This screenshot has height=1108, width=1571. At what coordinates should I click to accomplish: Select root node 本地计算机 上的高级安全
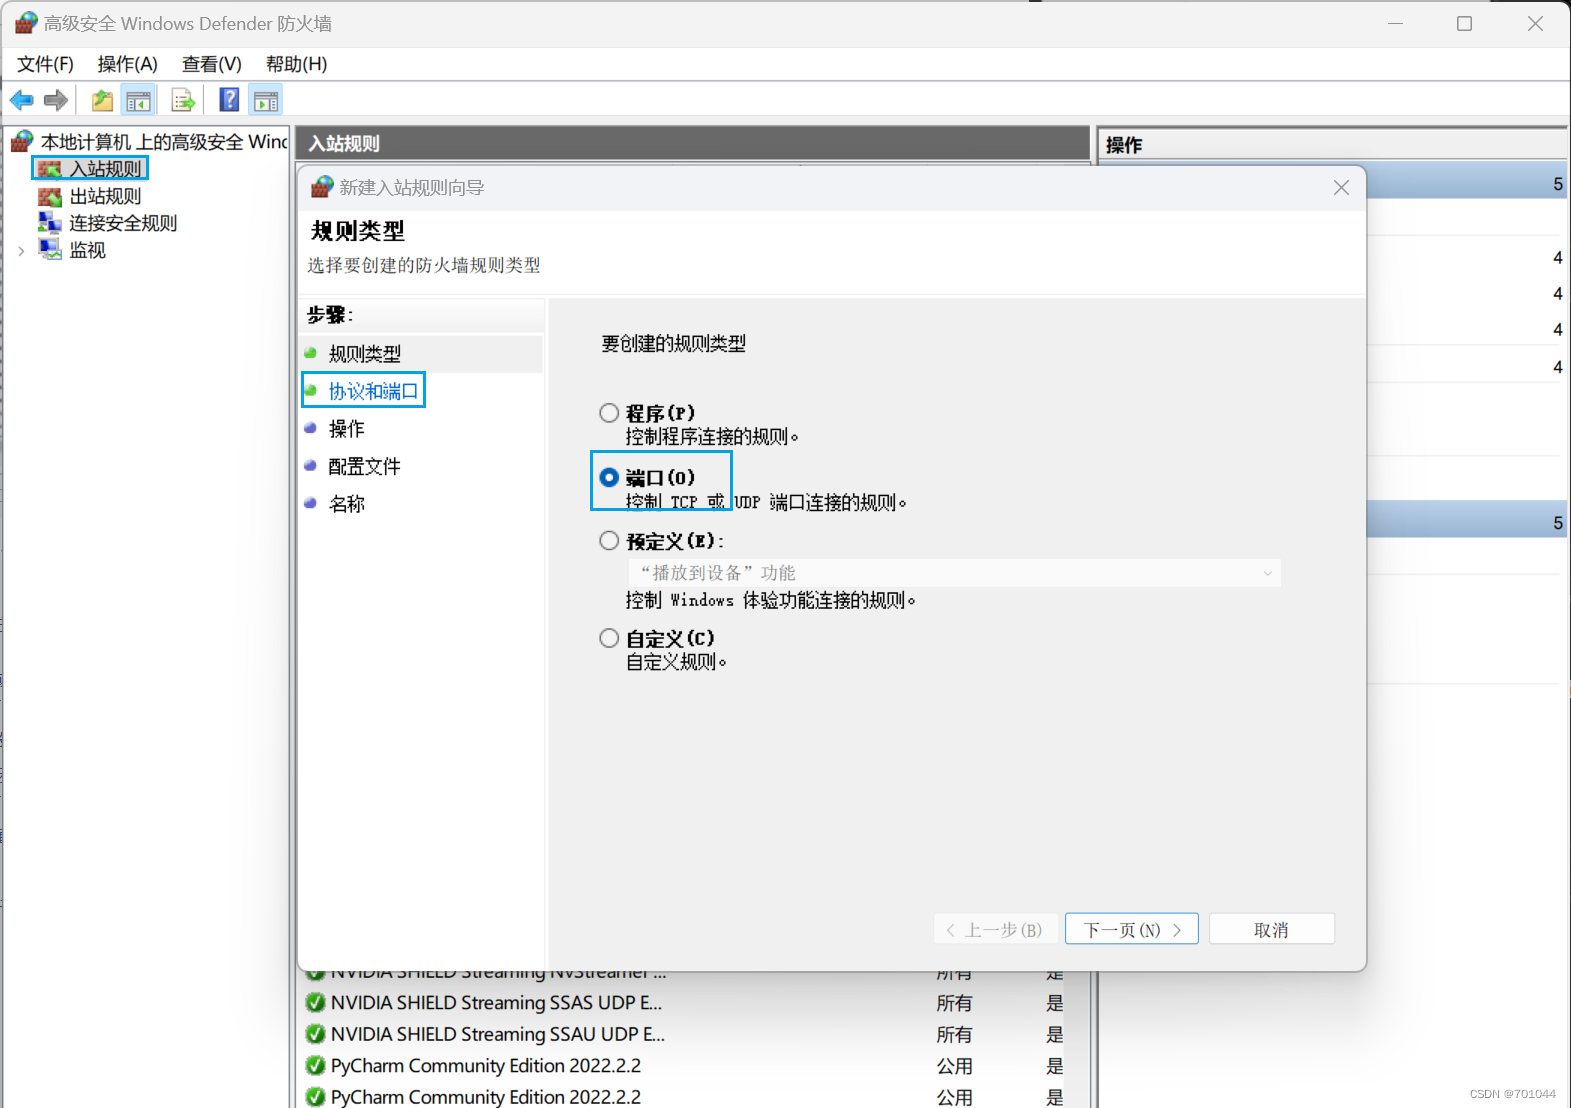click(x=164, y=142)
